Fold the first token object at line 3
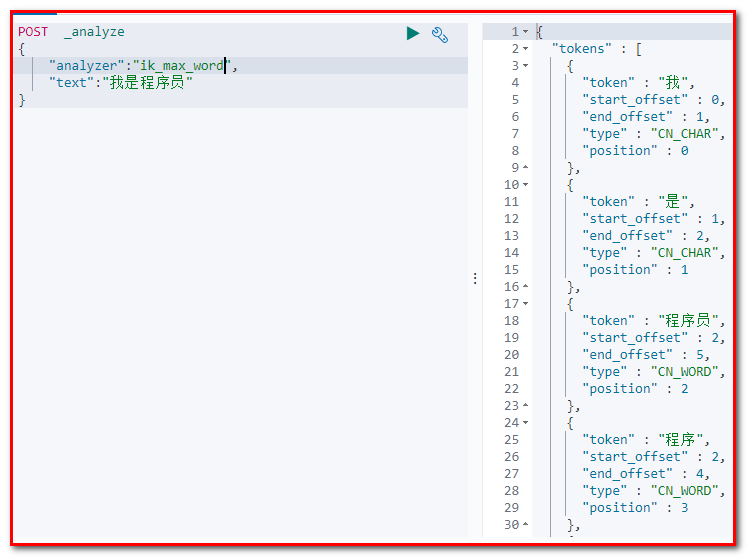 [526, 66]
